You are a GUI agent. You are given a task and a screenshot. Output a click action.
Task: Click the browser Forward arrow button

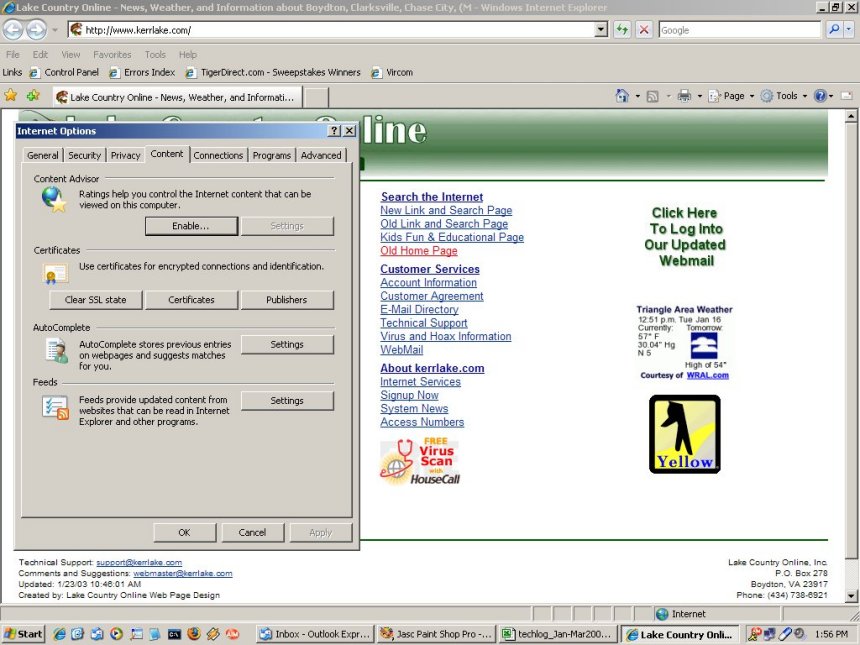coord(36,30)
